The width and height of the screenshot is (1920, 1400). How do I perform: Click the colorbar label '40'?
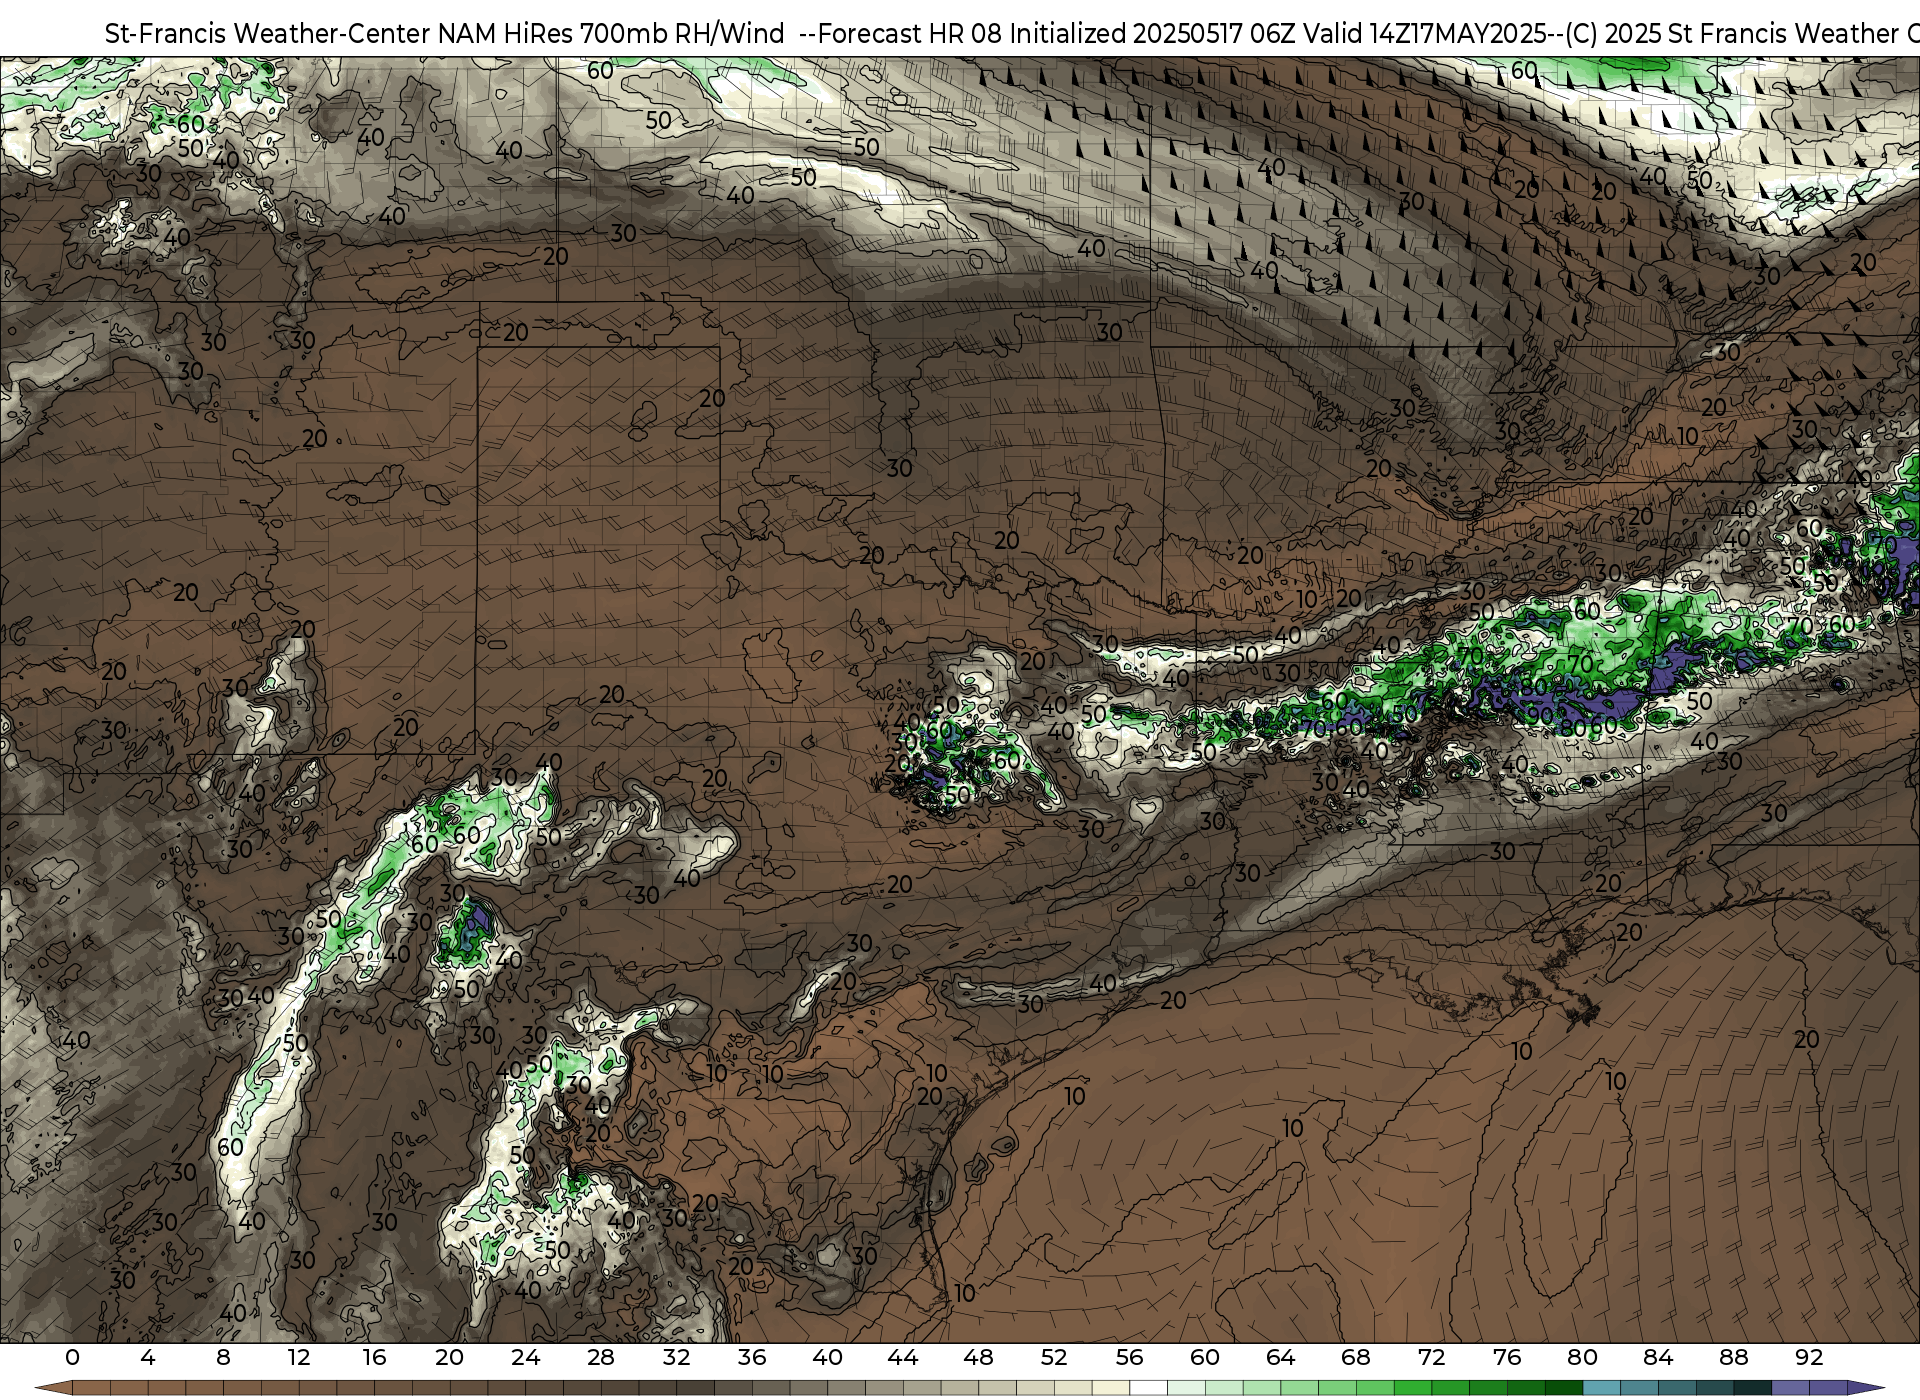pyautogui.click(x=827, y=1358)
